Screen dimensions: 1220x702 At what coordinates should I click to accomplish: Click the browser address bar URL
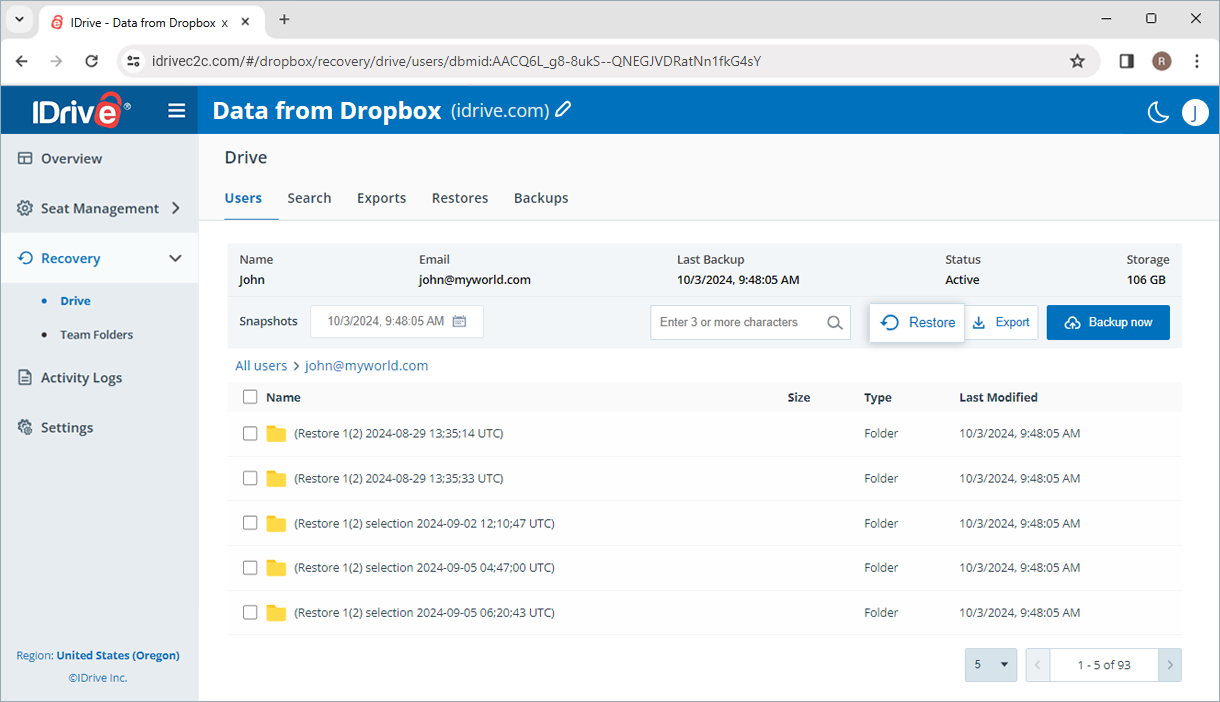456,61
